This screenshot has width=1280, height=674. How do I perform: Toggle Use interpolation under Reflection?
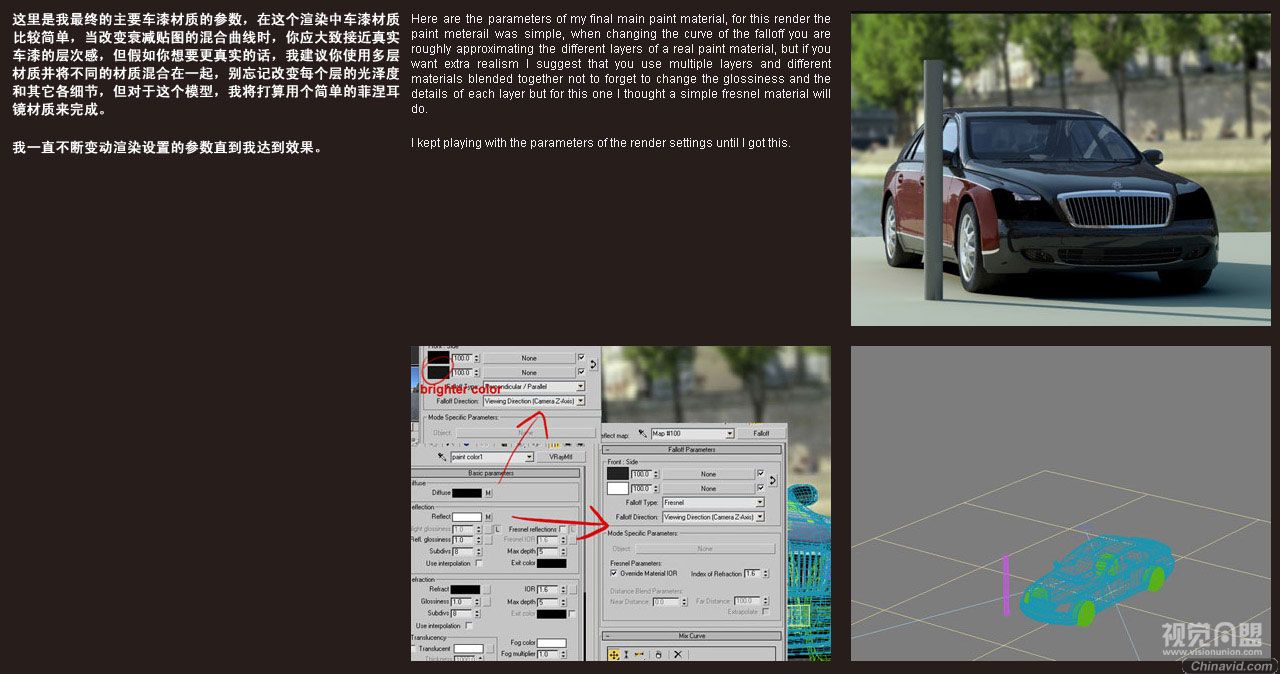[x=480, y=562]
